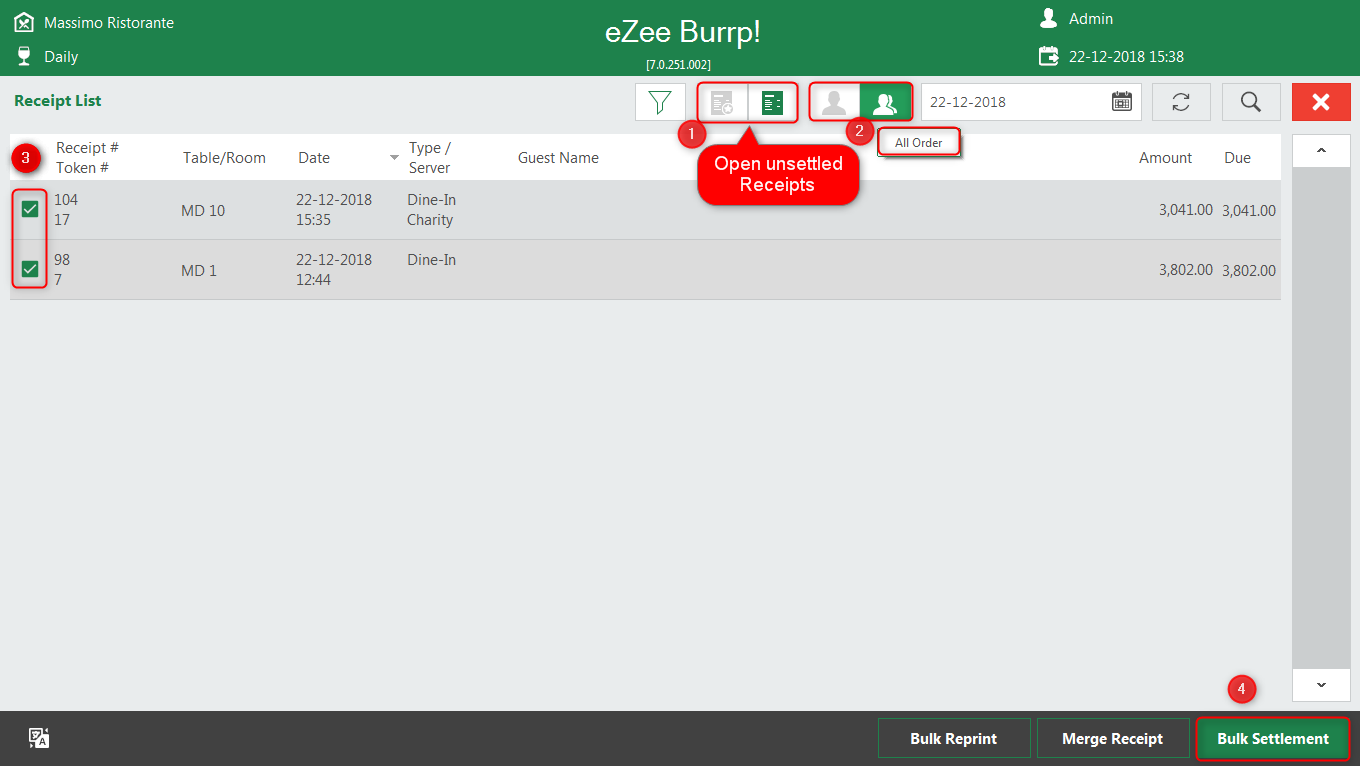Click the Receipt # Token # column header

pyautogui.click(x=87, y=157)
